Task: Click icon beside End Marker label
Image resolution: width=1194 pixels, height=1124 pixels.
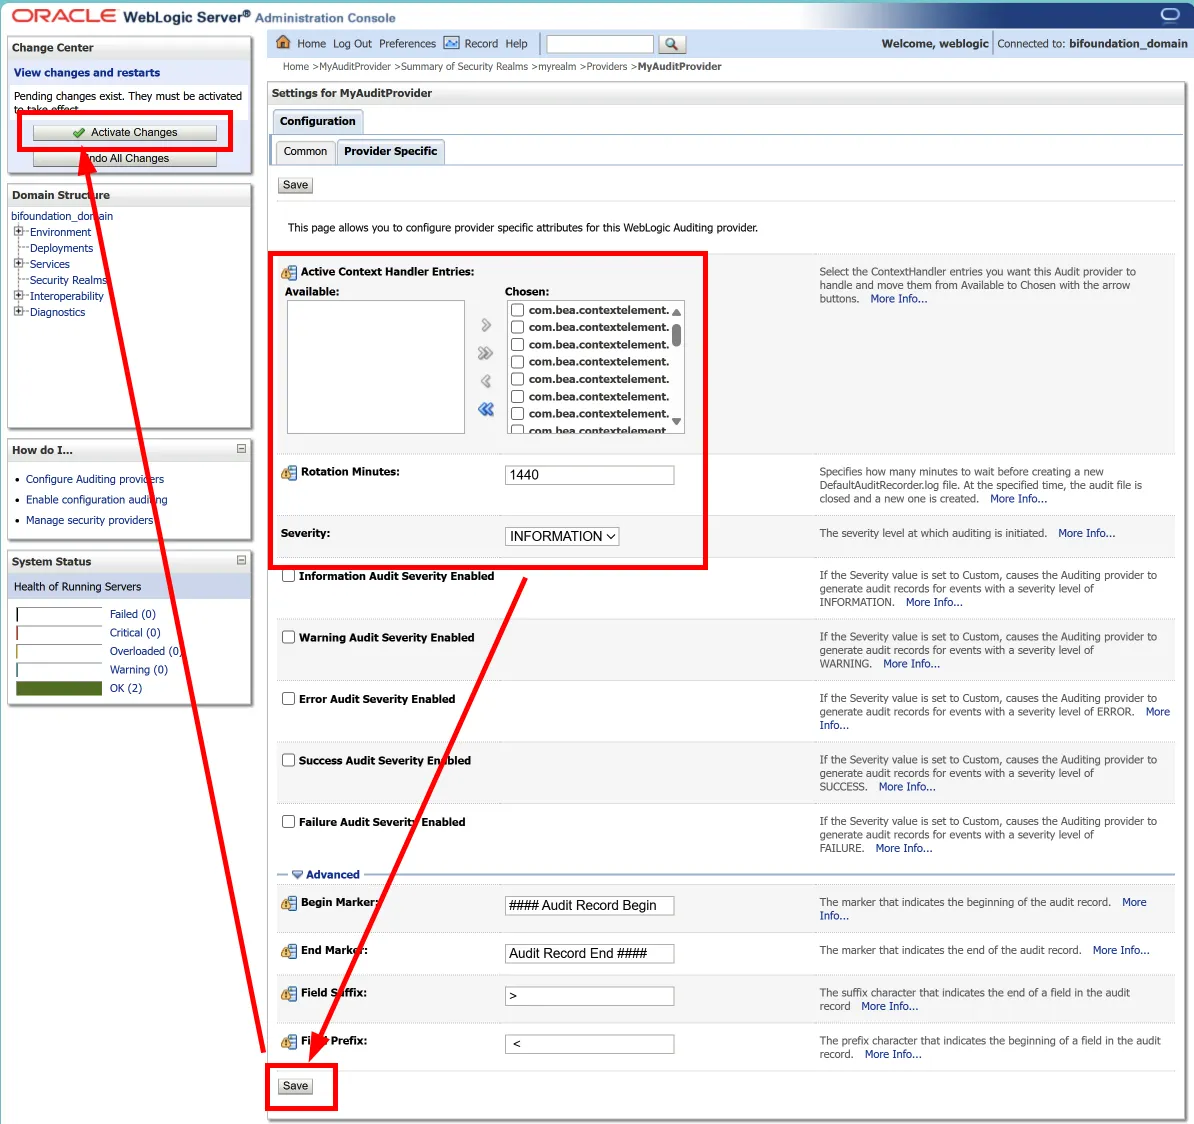Action: point(289,951)
